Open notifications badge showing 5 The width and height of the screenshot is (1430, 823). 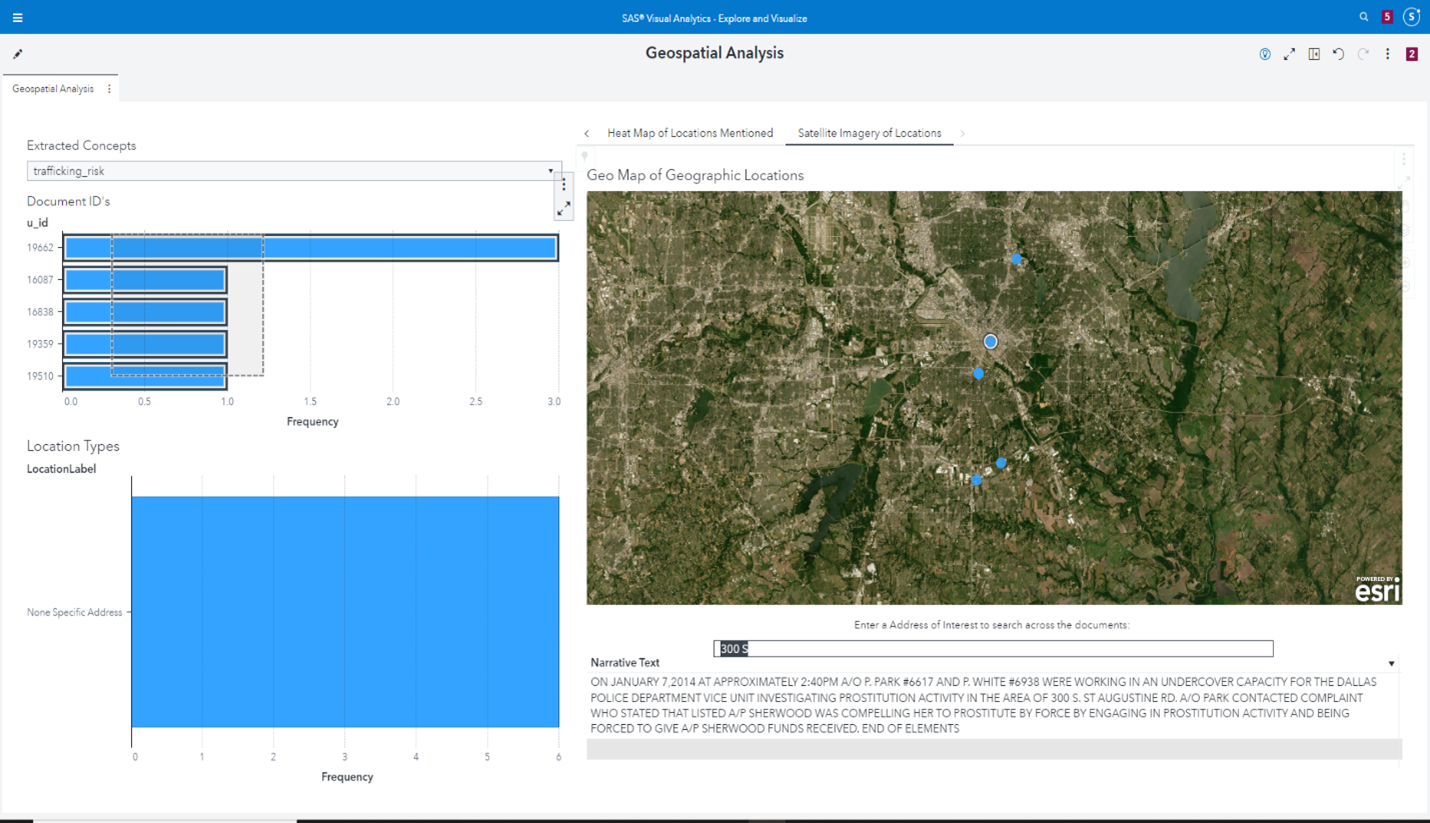coord(1387,17)
